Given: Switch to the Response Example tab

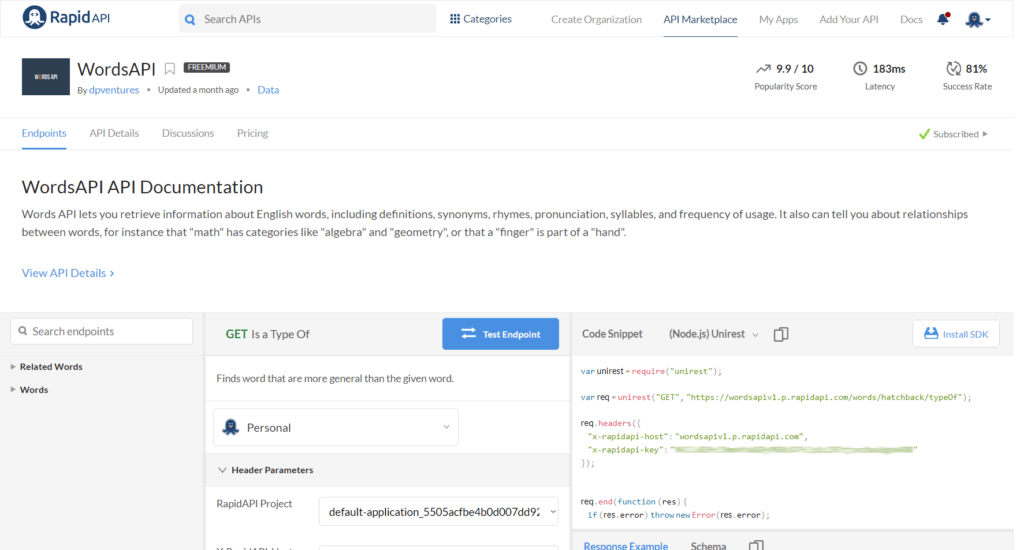Looking at the screenshot, I should point(626,545).
